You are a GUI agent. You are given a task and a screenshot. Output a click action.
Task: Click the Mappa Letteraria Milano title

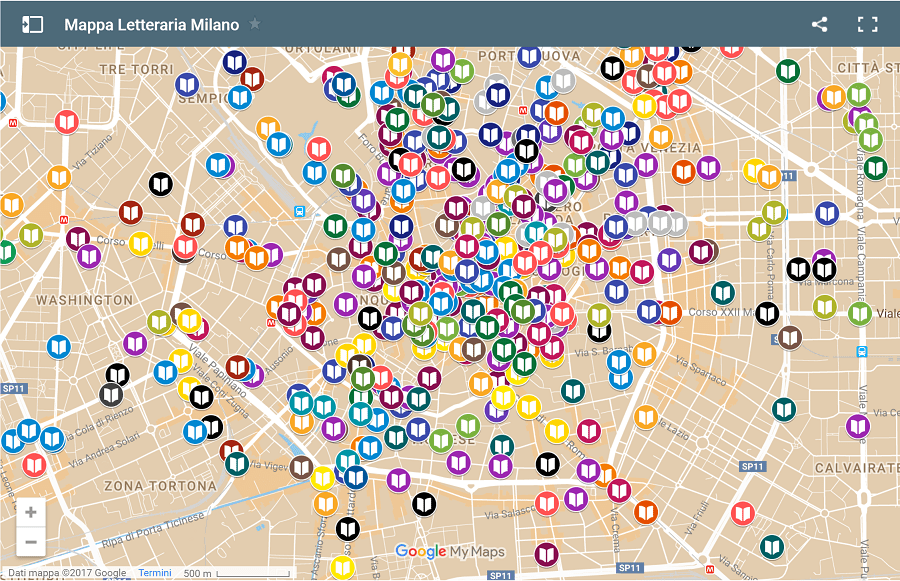[x=152, y=25]
